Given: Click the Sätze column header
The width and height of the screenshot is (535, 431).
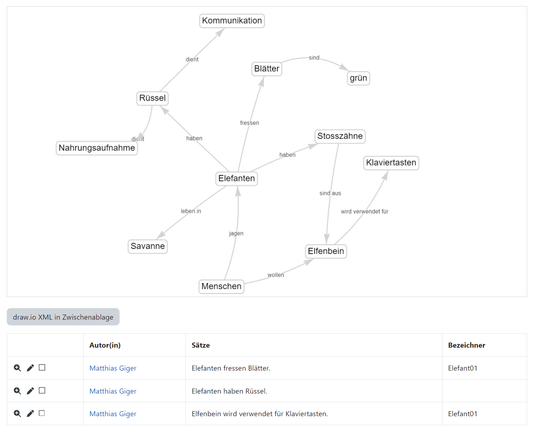Looking at the screenshot, I should click(x=201, y=345).
